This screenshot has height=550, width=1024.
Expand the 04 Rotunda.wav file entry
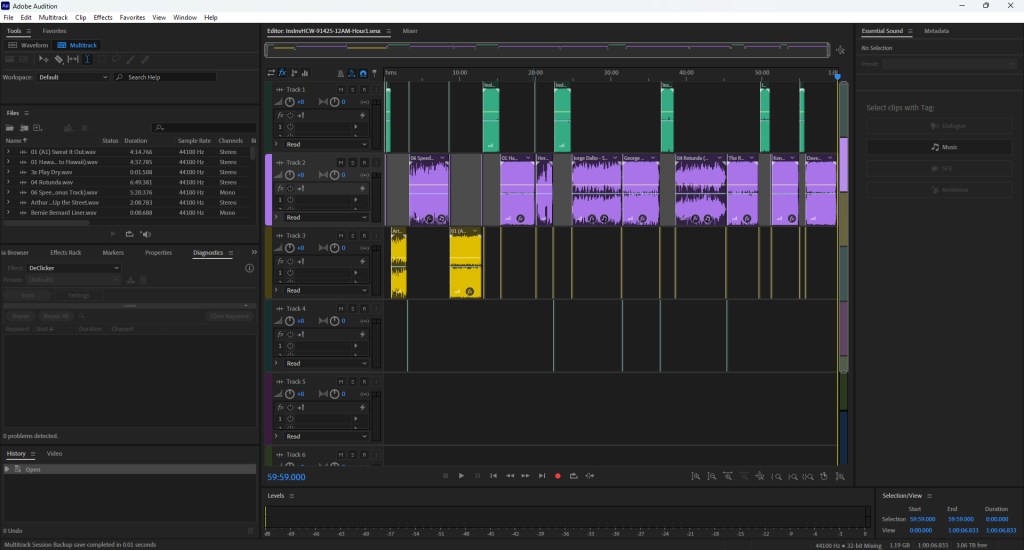pyautogui.click(x=8, y=182)
